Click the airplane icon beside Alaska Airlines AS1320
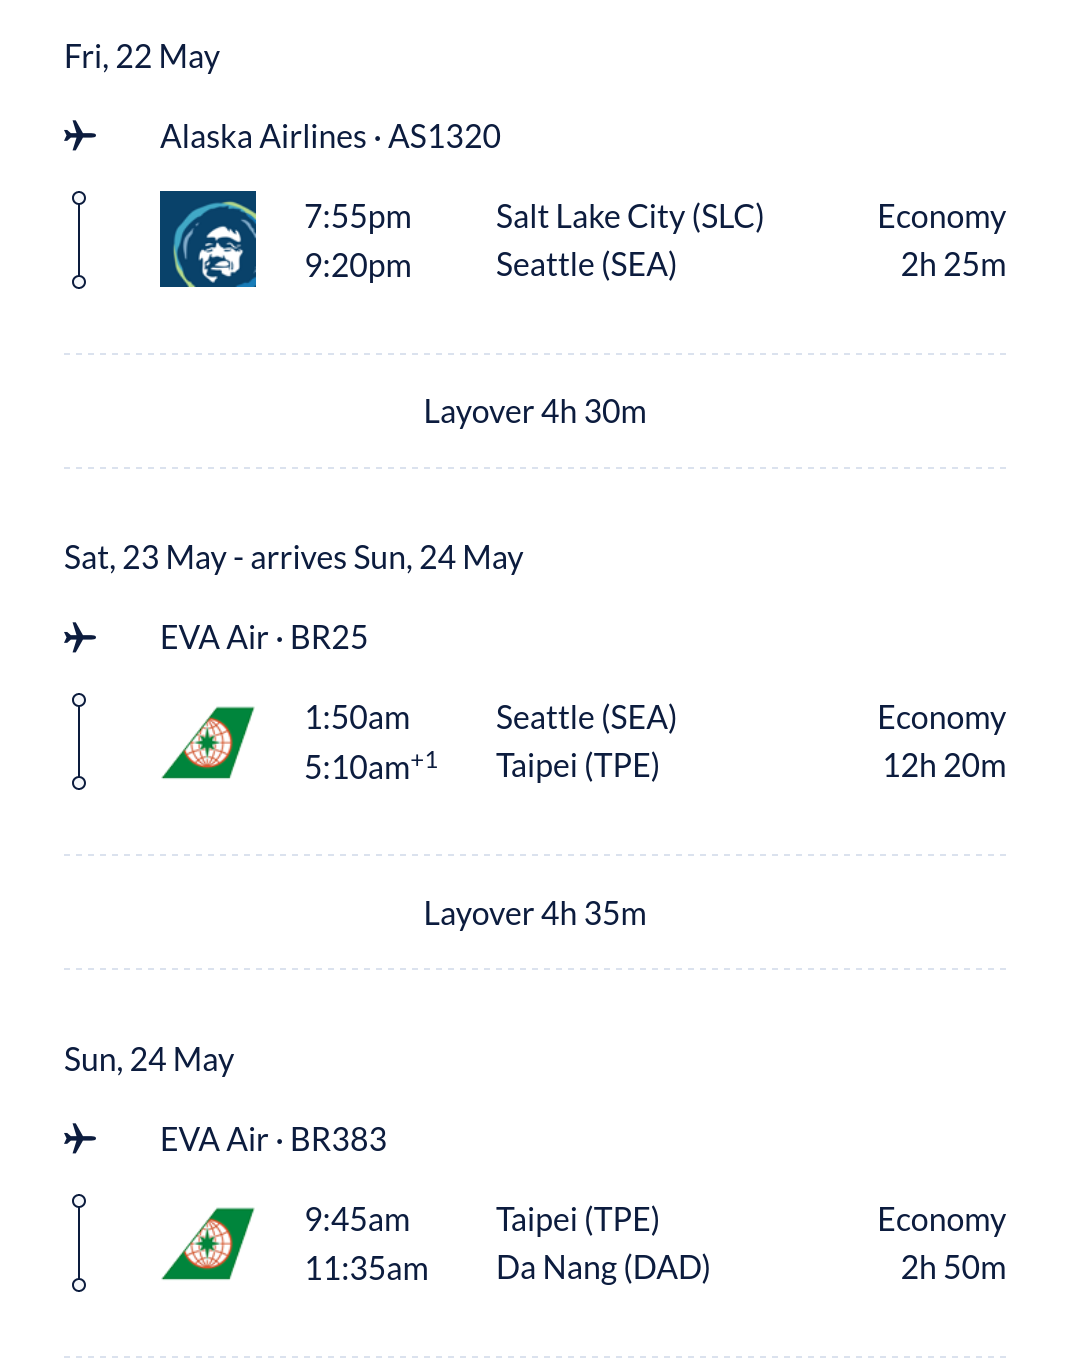Screen dimensions: 1070x1372 (x=80, y=135)
